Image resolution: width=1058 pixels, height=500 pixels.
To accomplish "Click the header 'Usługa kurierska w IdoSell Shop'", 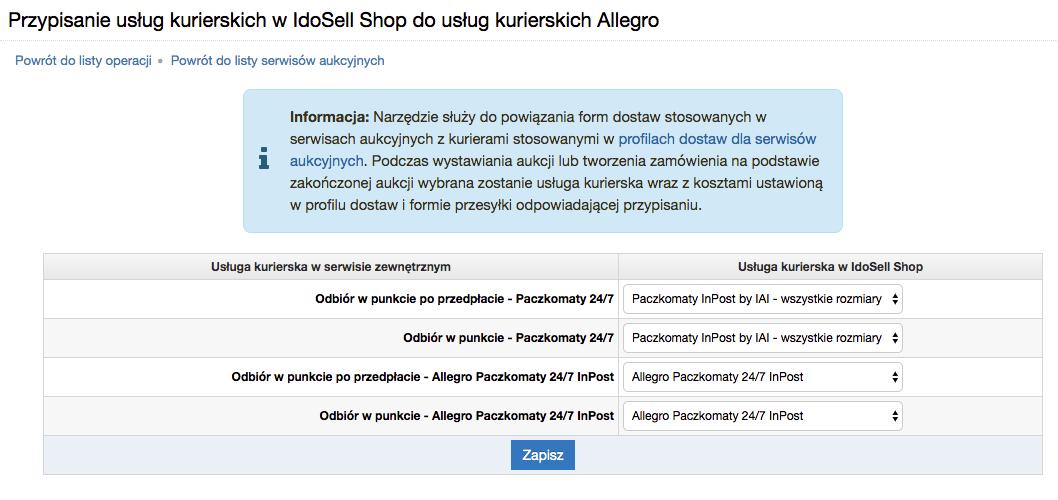I will 831,267.
